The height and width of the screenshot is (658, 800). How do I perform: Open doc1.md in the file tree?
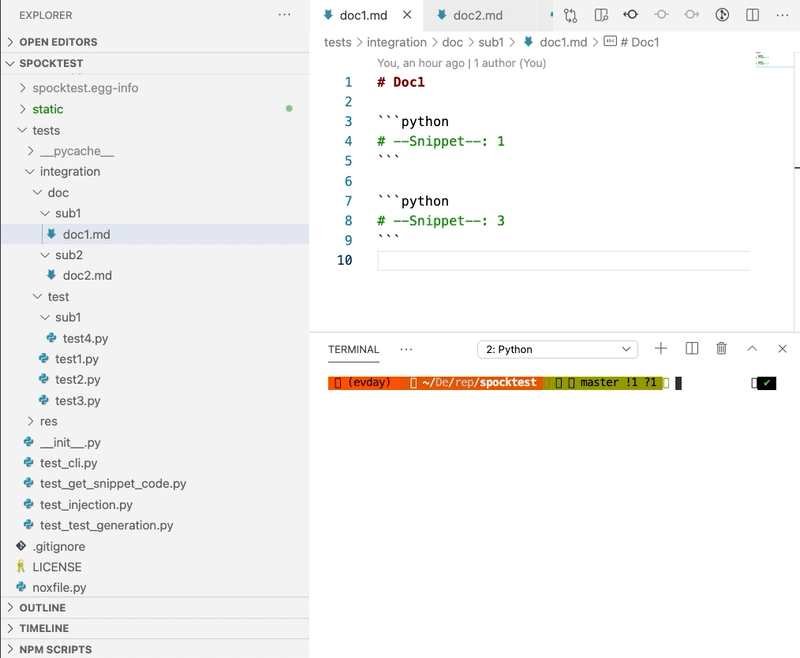155,234
